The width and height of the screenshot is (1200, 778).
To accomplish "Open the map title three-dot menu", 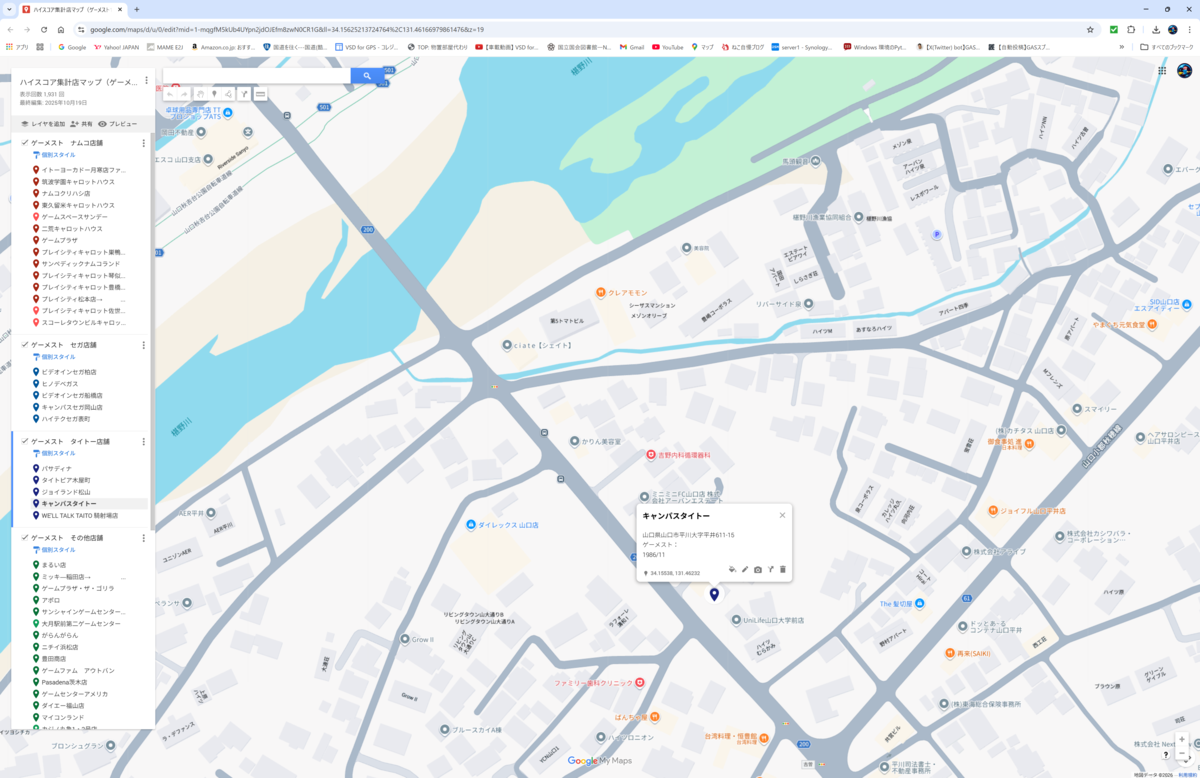I will pos(146,81).
